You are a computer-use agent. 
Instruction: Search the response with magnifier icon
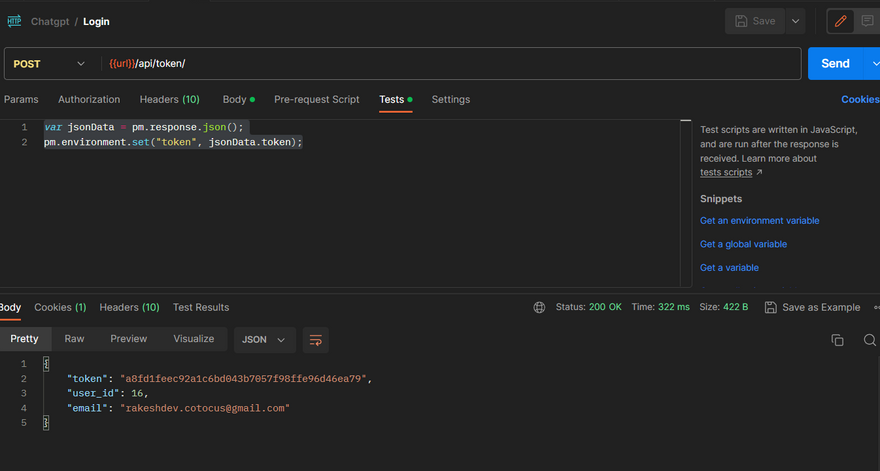869,340
